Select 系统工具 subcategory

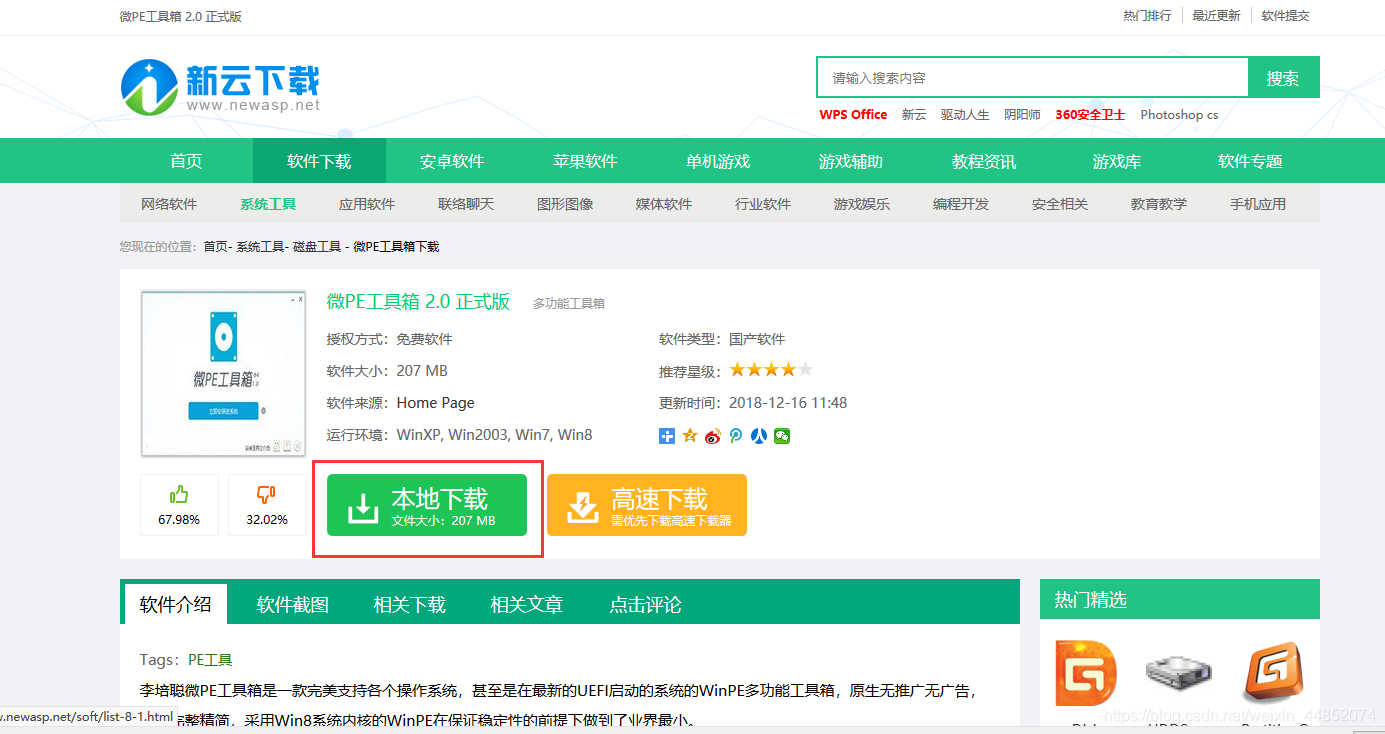click(x=268, y=204)
